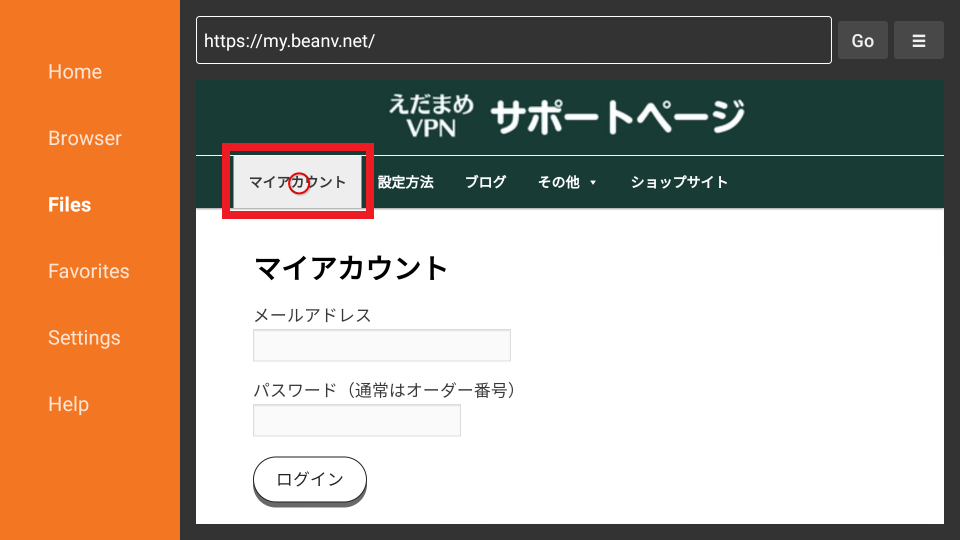Click the マイアカウント page heading

pos(351,268)
